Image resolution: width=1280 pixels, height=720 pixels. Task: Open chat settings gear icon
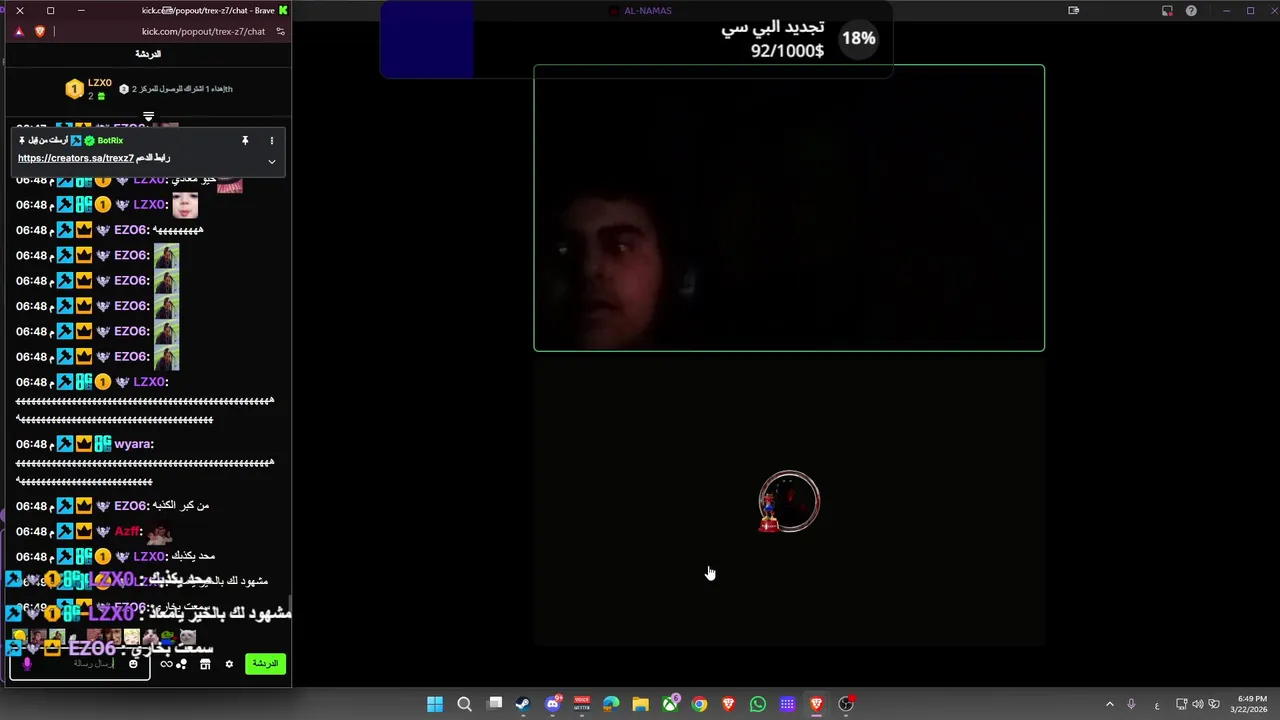tap(229, 664)
